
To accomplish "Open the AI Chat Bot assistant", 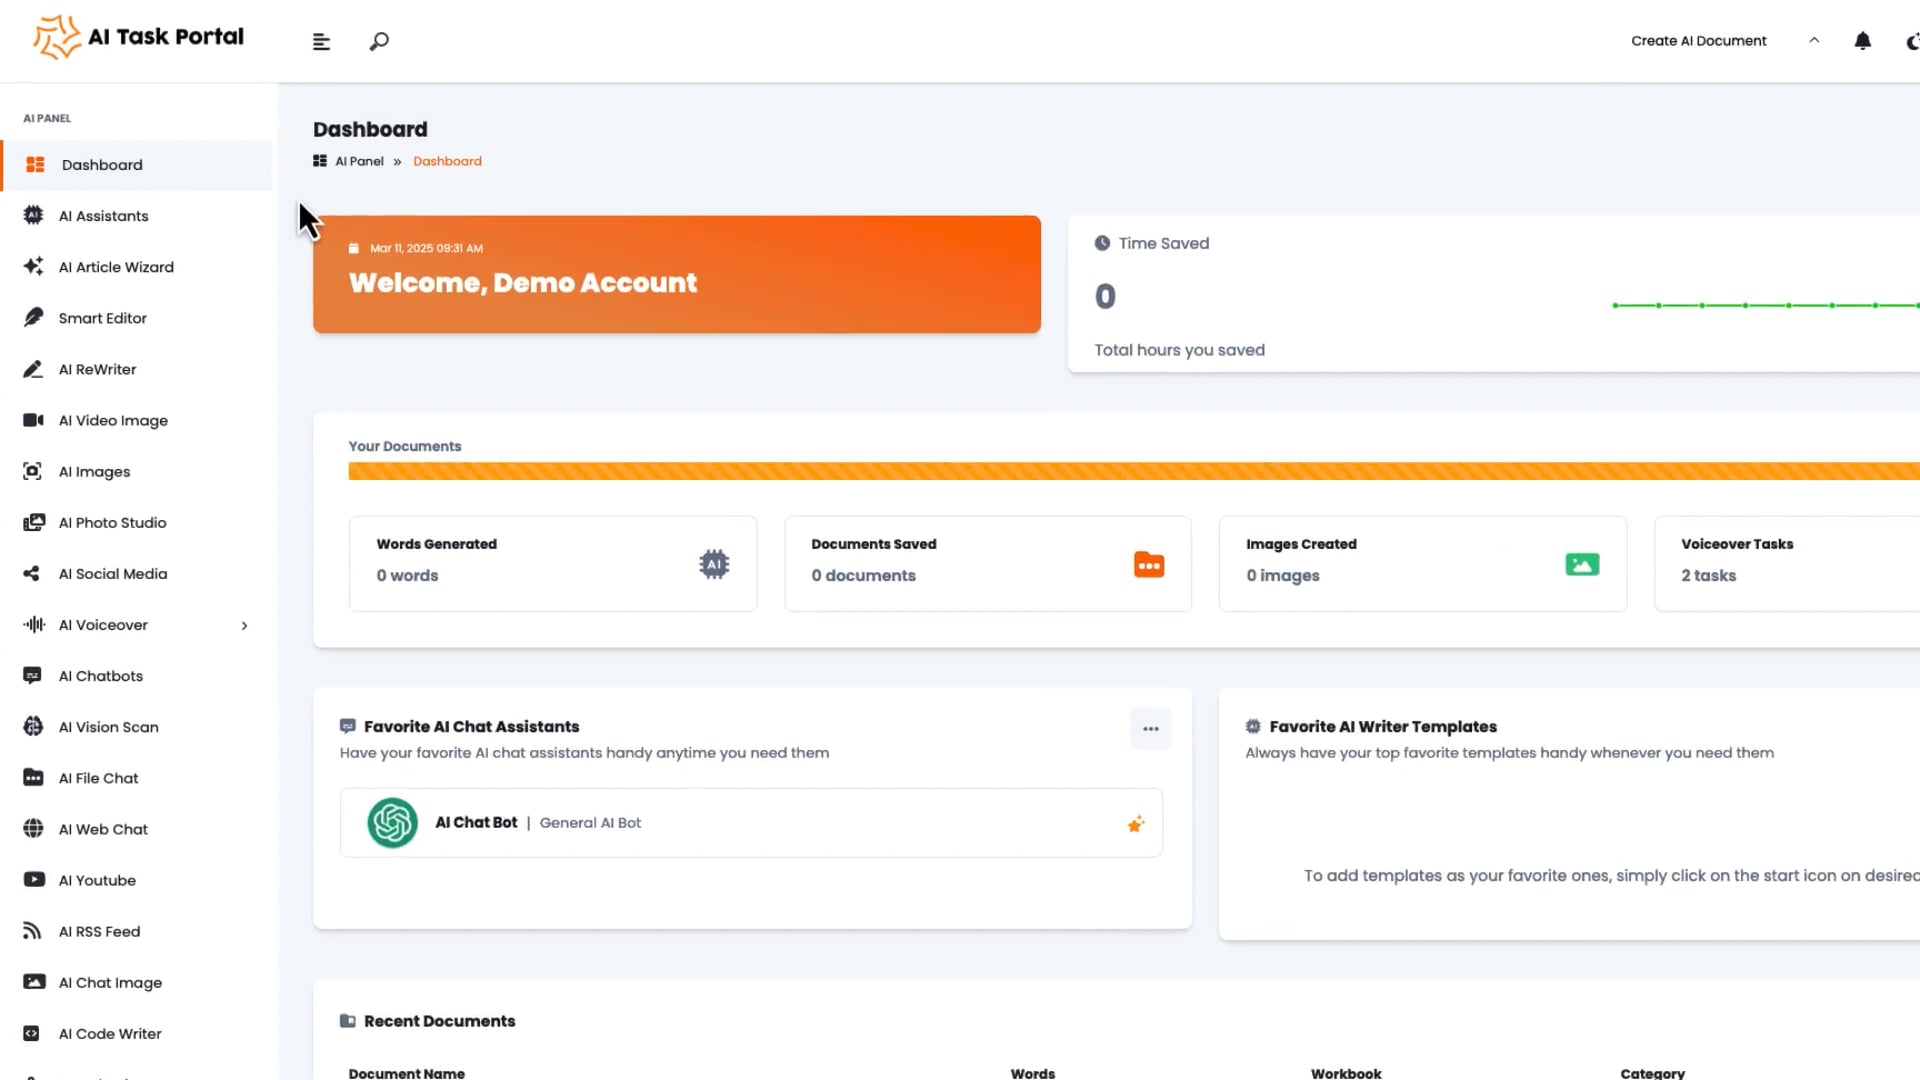I will (x=476, y=822).
